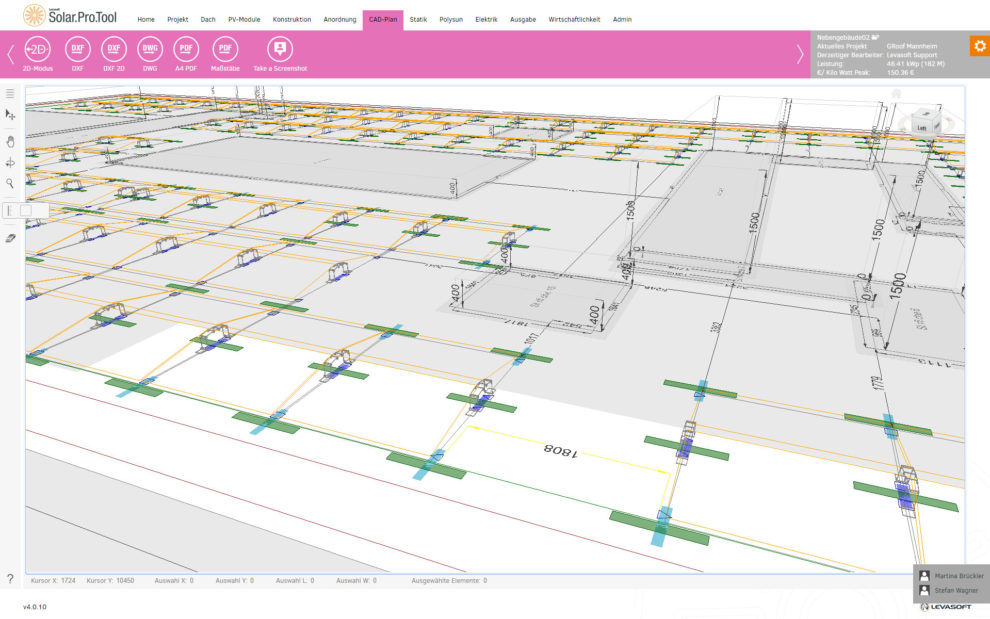The width and height of the screenshot is (990, 619).
Task: Select the pan hand tool
Action: [x=11, y=140]
